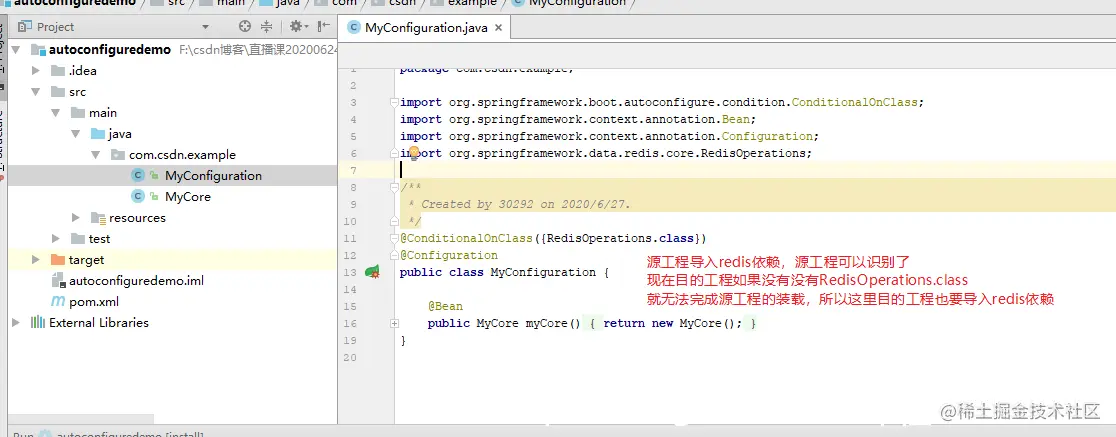Click breadcrumb src in navigation bar
Screen dimensions: 1116x437
click(177, 3)
